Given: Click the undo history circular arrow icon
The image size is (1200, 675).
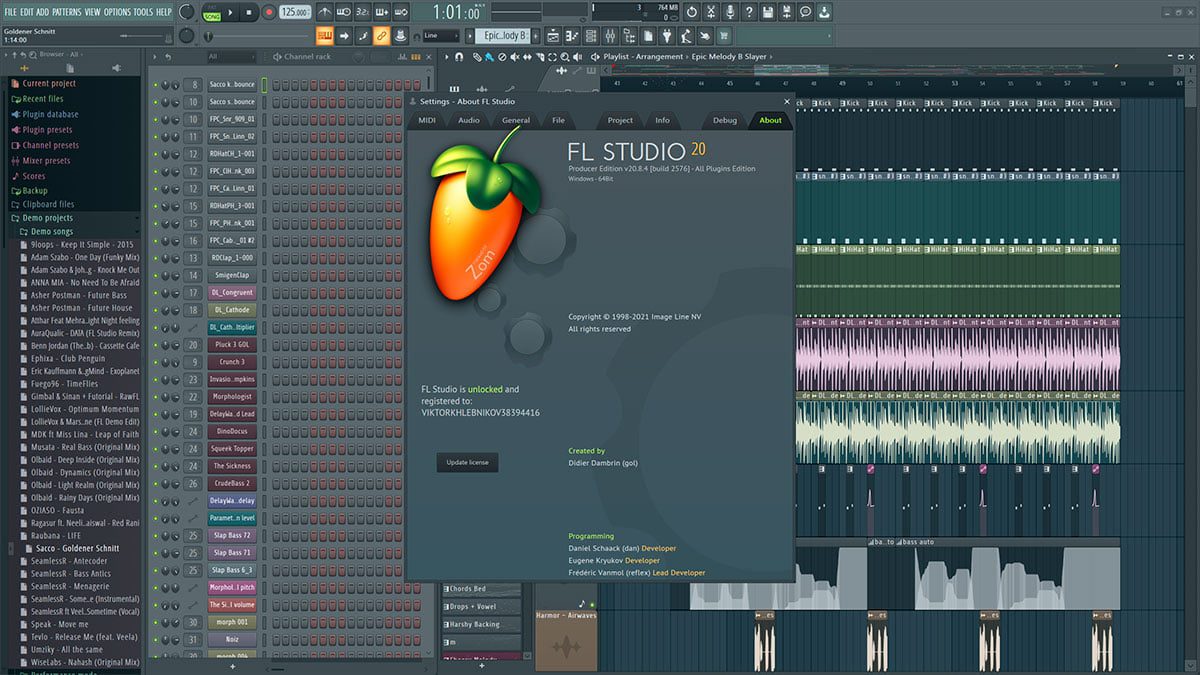Looking at the screenshot, I should [691, 12].
